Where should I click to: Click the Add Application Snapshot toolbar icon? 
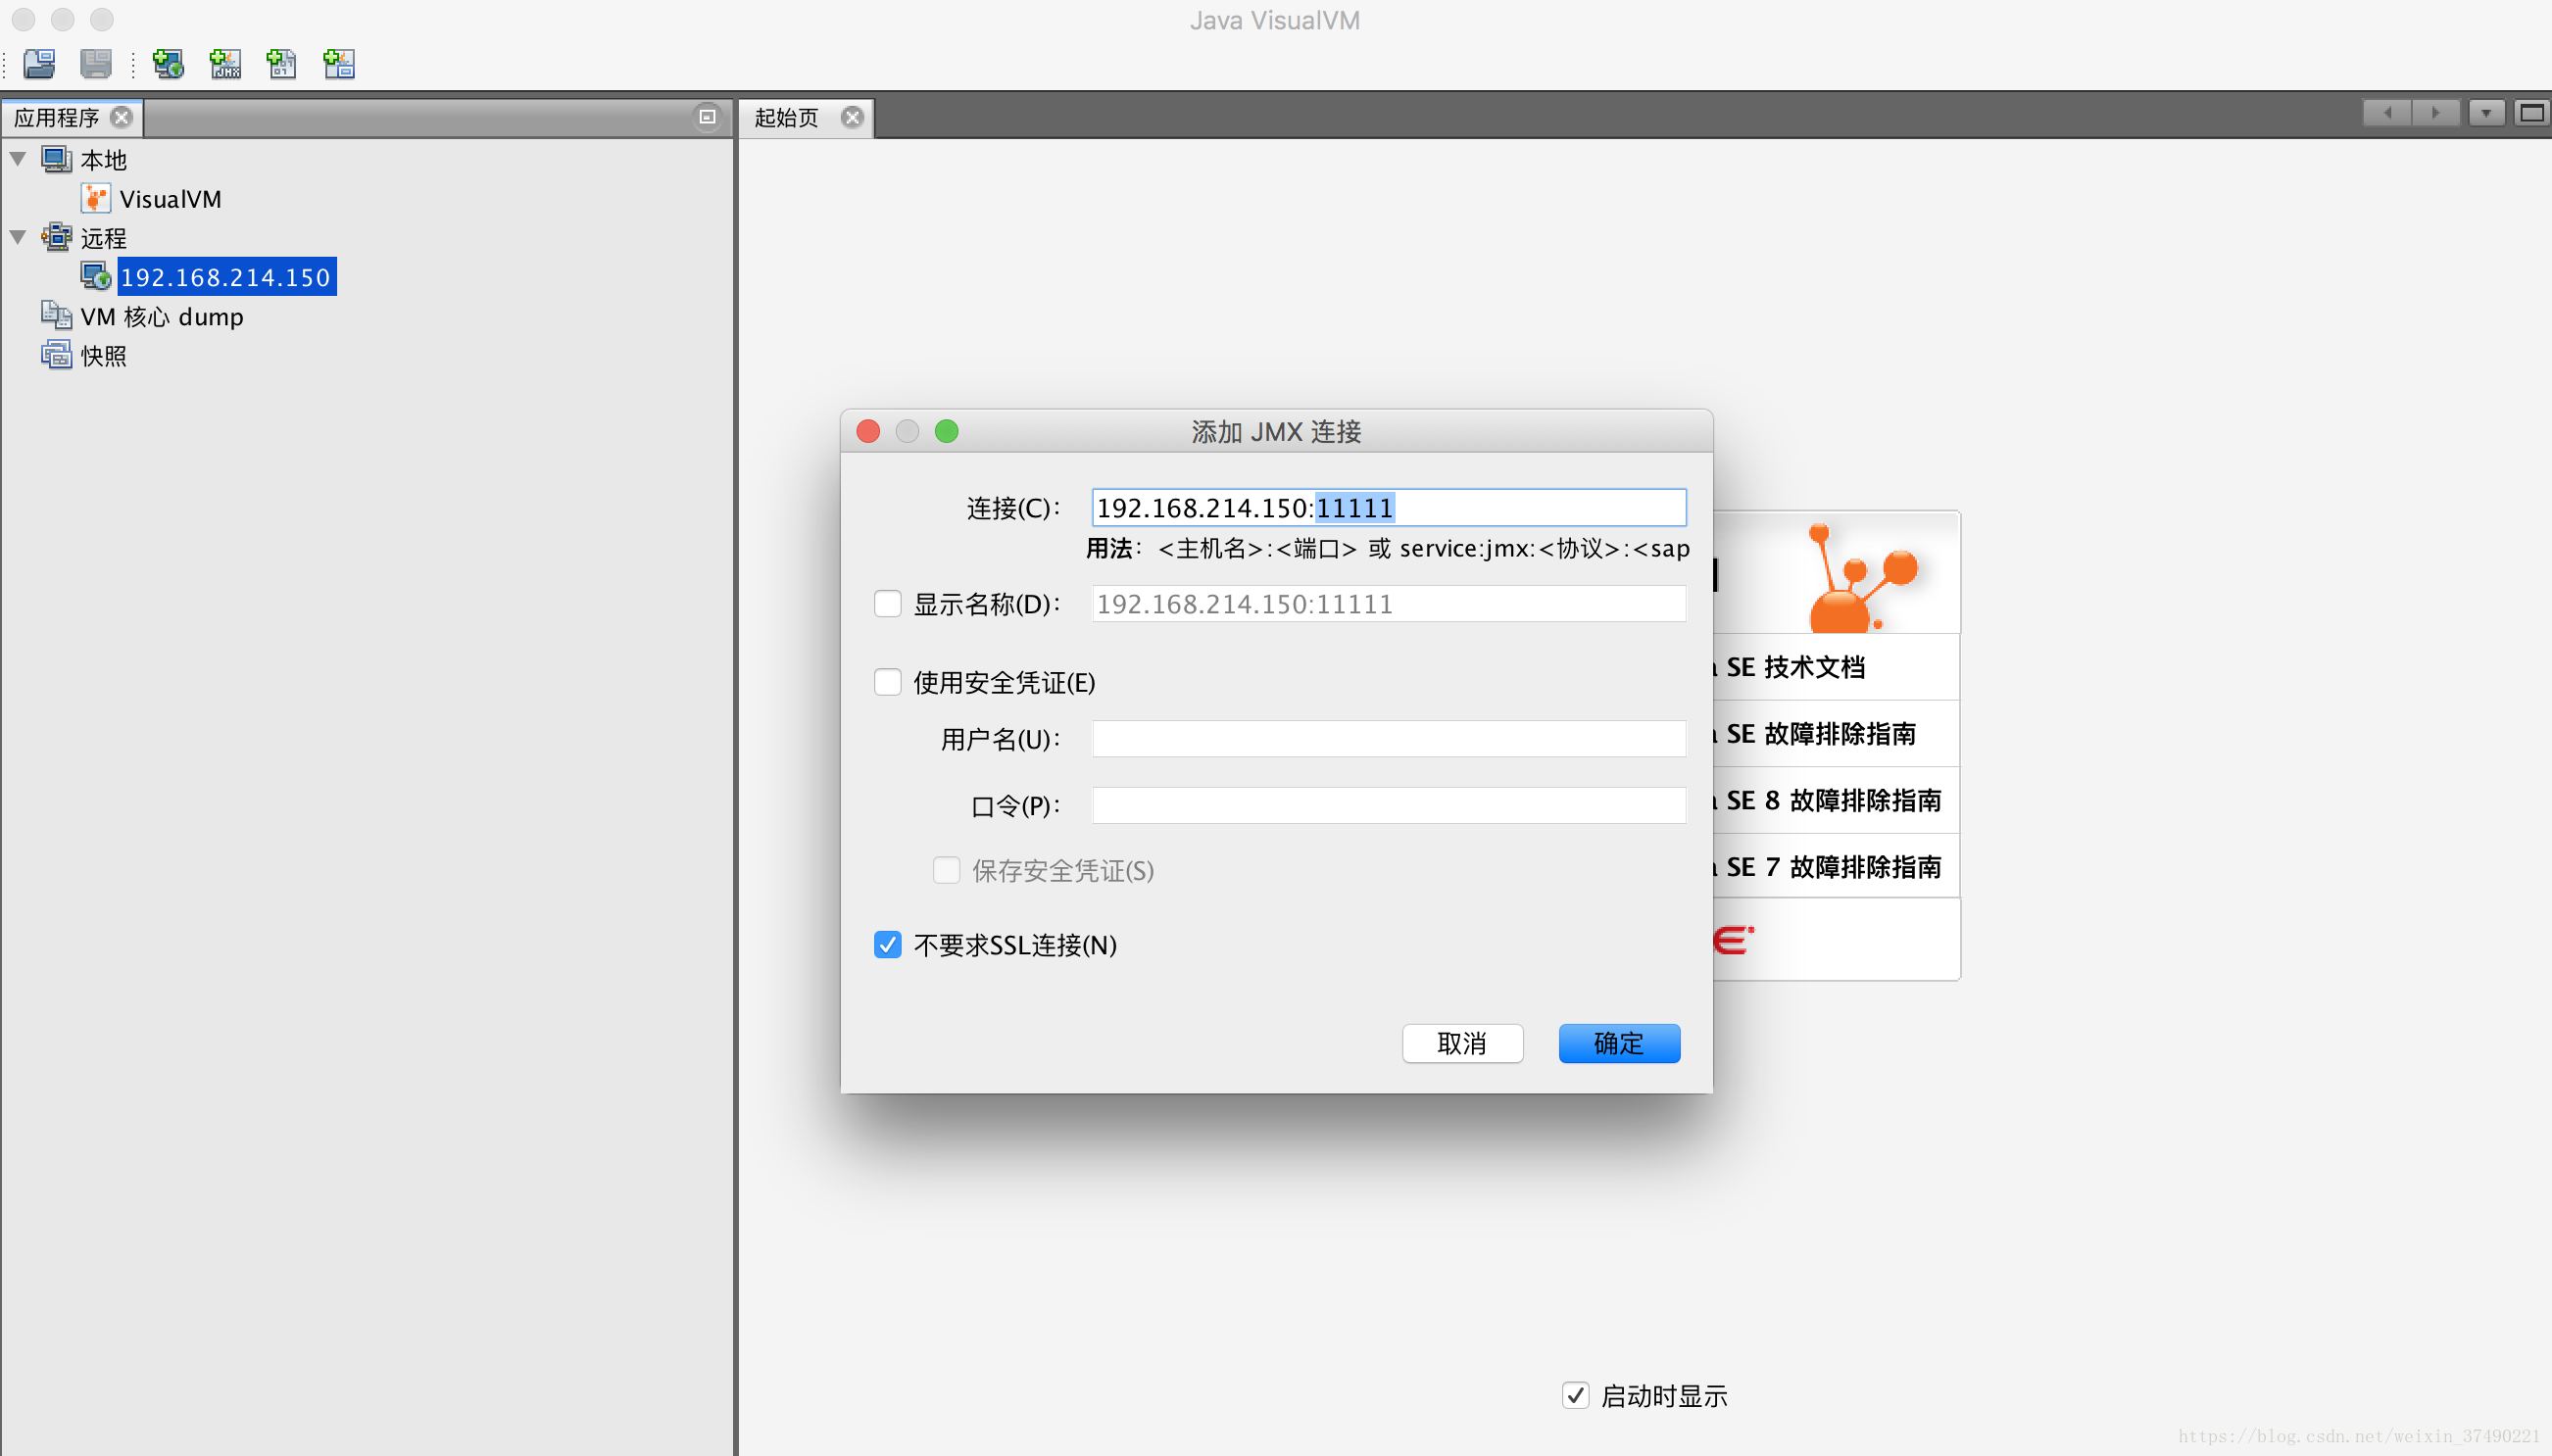tap(339, 64)
